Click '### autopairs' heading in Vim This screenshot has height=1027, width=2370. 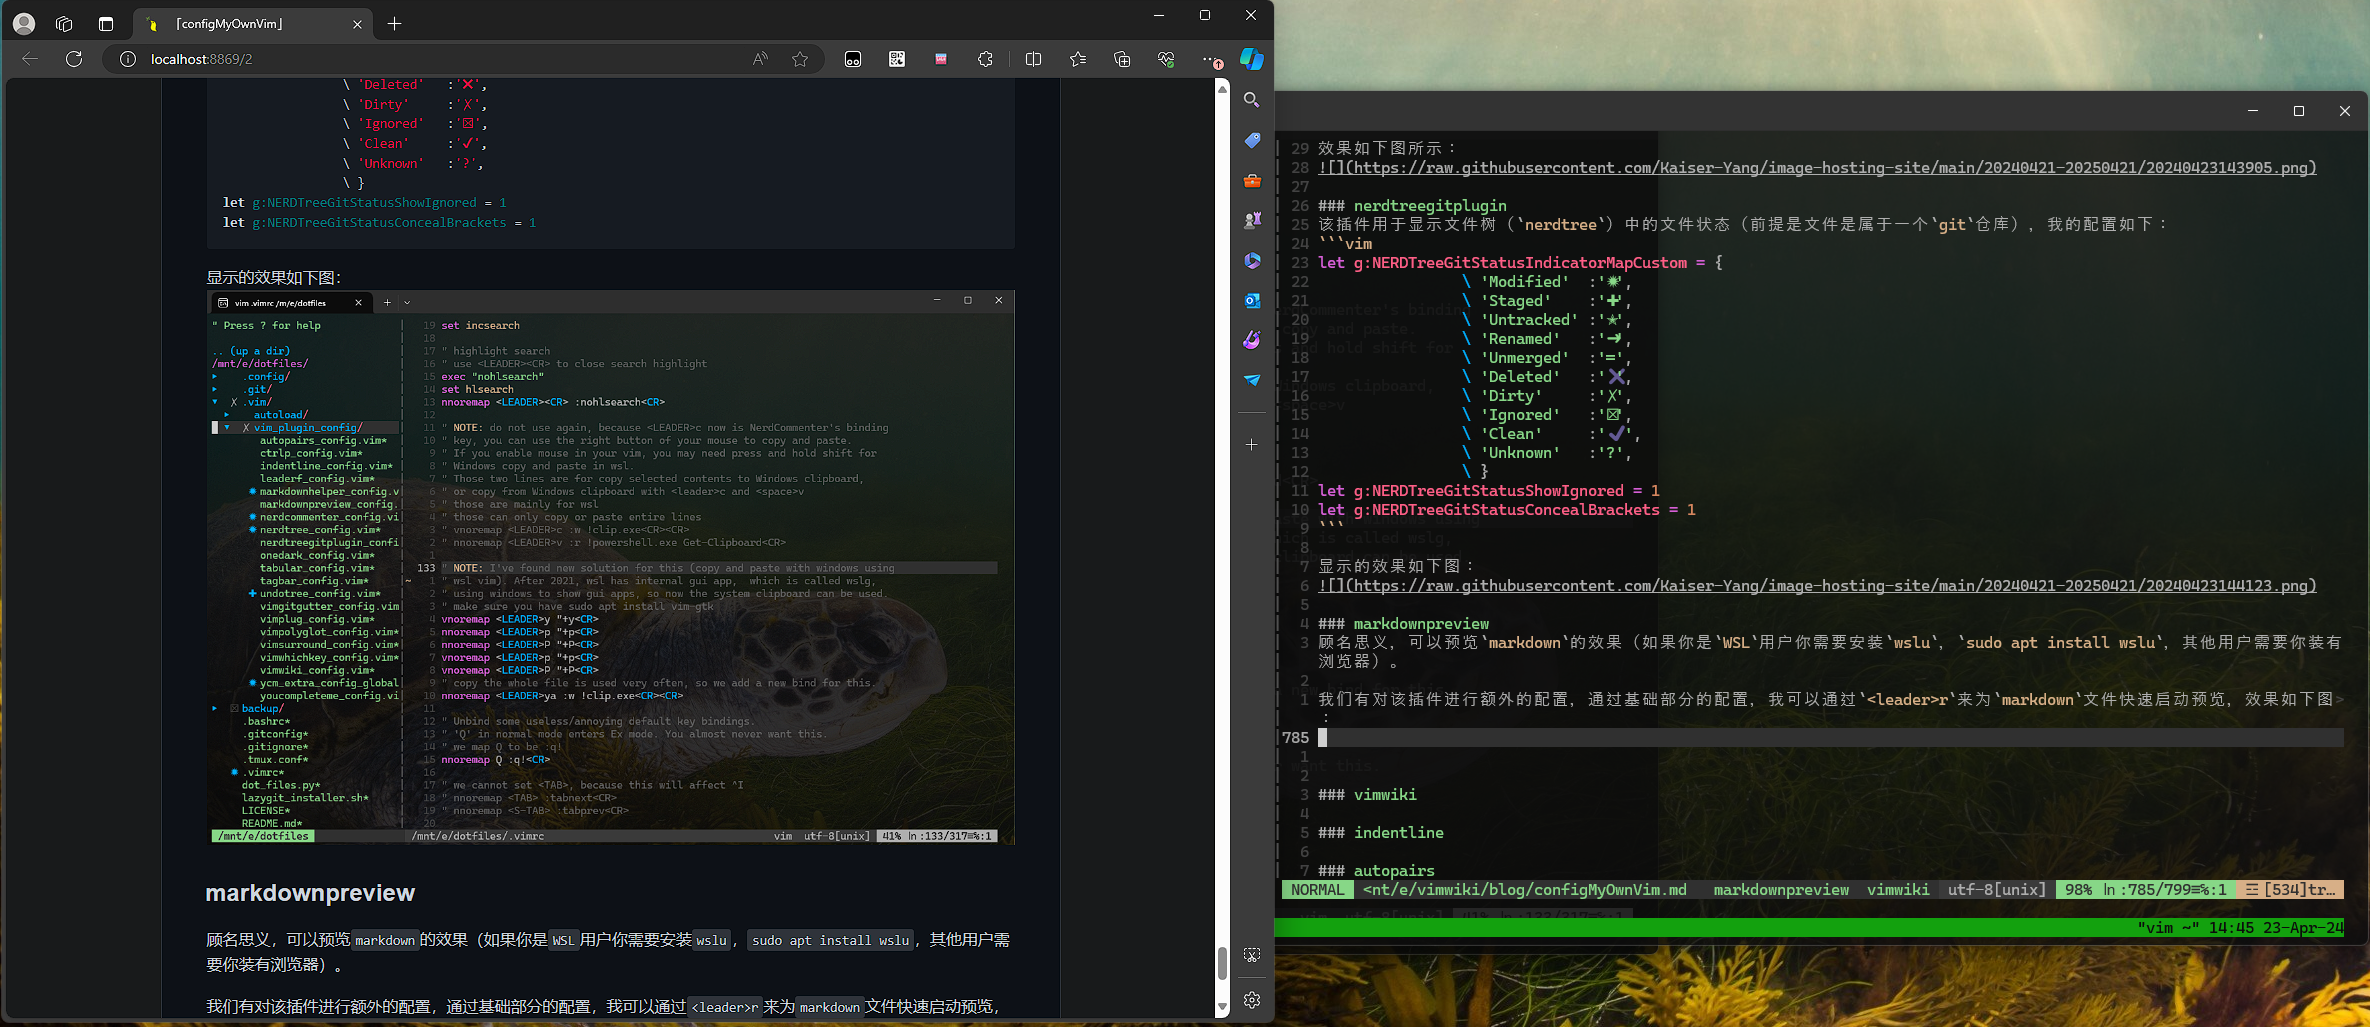coord(1376,871)
